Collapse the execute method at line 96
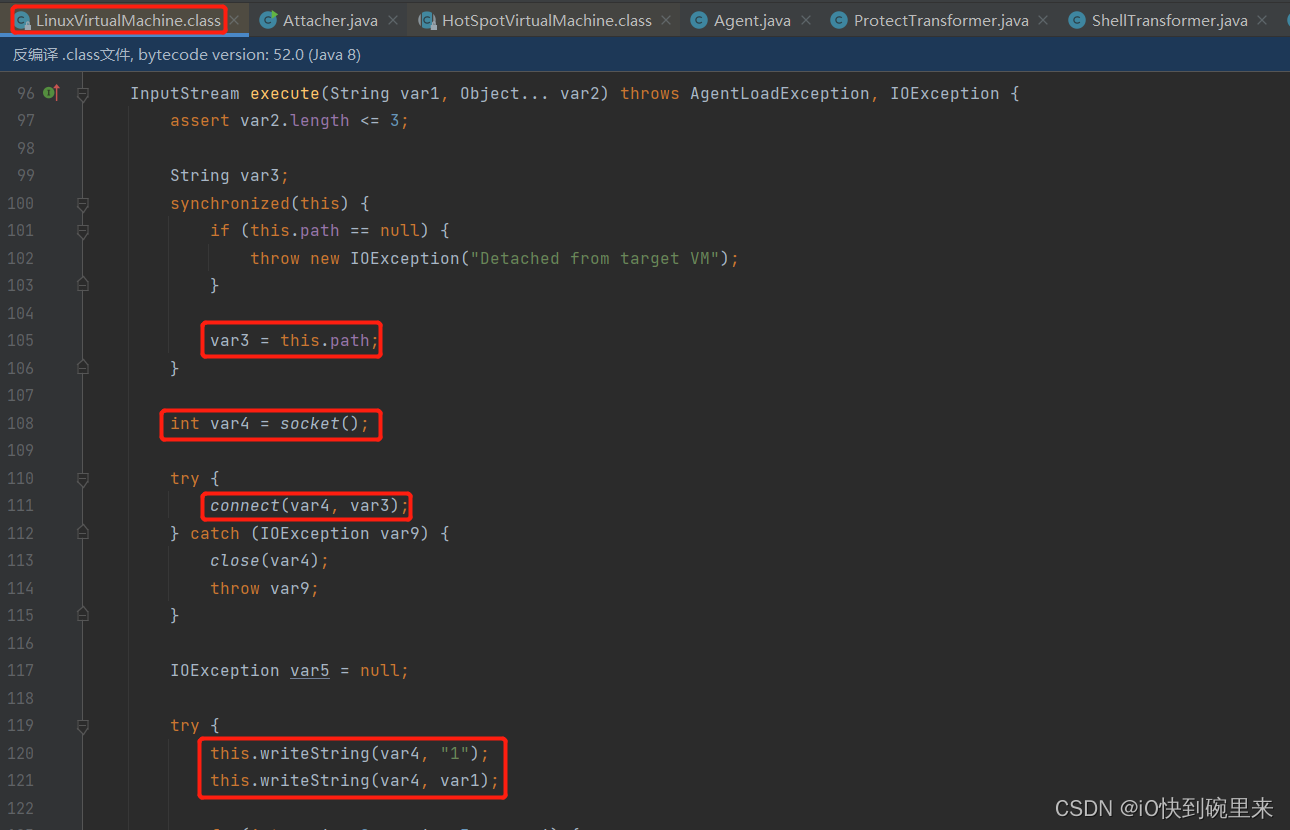The width and height of the screenshot is (1290, 830). 83,94
